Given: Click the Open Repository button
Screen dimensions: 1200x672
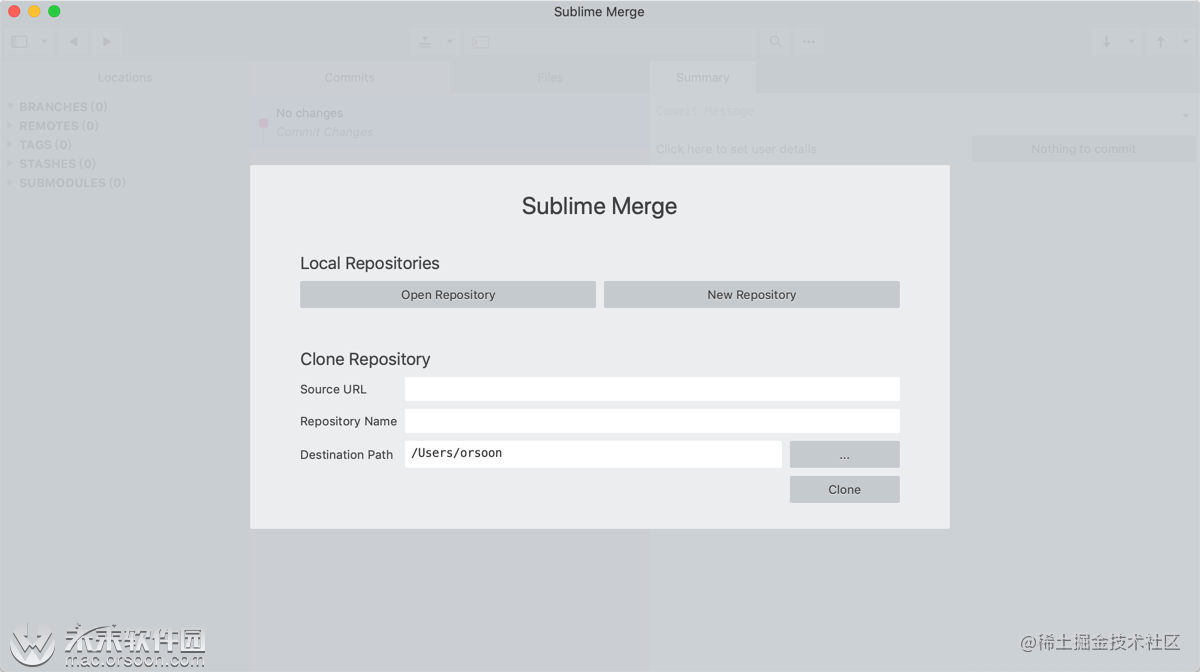Looking at the screenshot, I should pyautogui.click(x=448, y=295).
